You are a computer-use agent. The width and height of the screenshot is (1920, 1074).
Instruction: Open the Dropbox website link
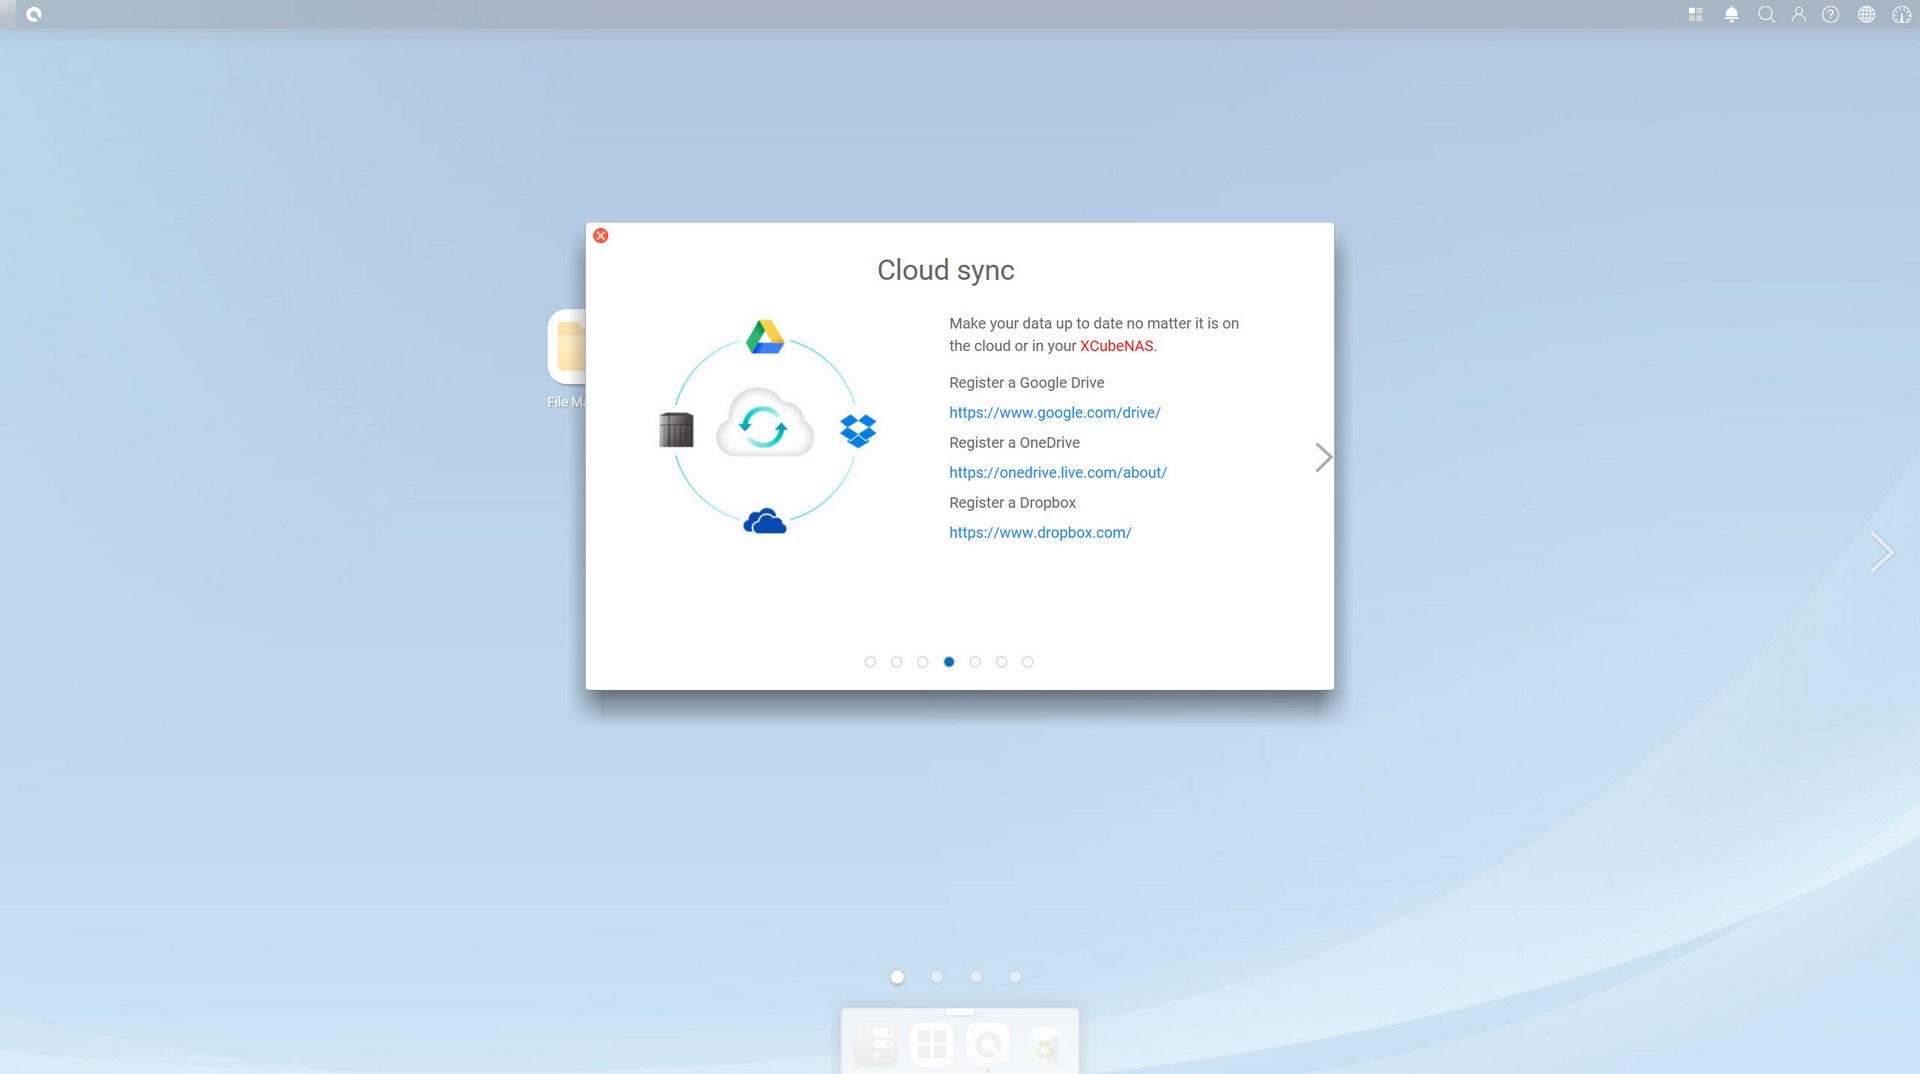point(1040,533)
